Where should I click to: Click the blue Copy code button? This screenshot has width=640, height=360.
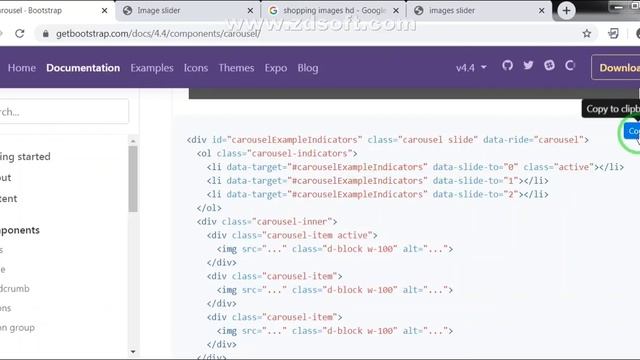click(x=632, y=131)
